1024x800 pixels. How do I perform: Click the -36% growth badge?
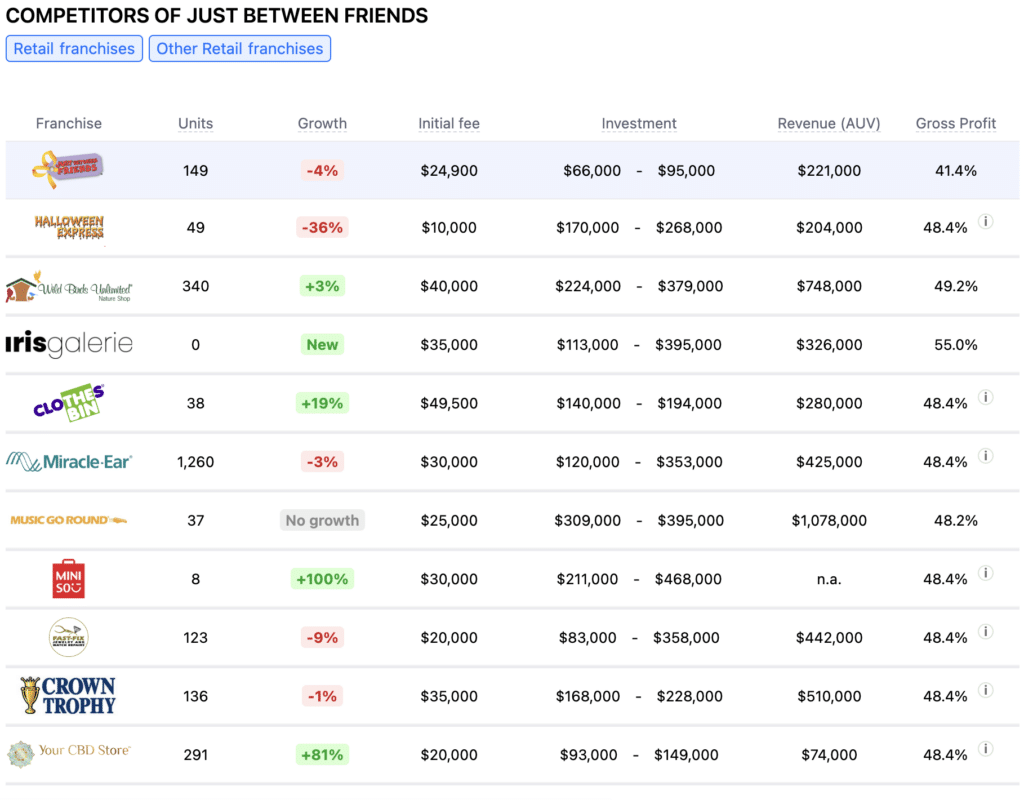coord(322,227)
